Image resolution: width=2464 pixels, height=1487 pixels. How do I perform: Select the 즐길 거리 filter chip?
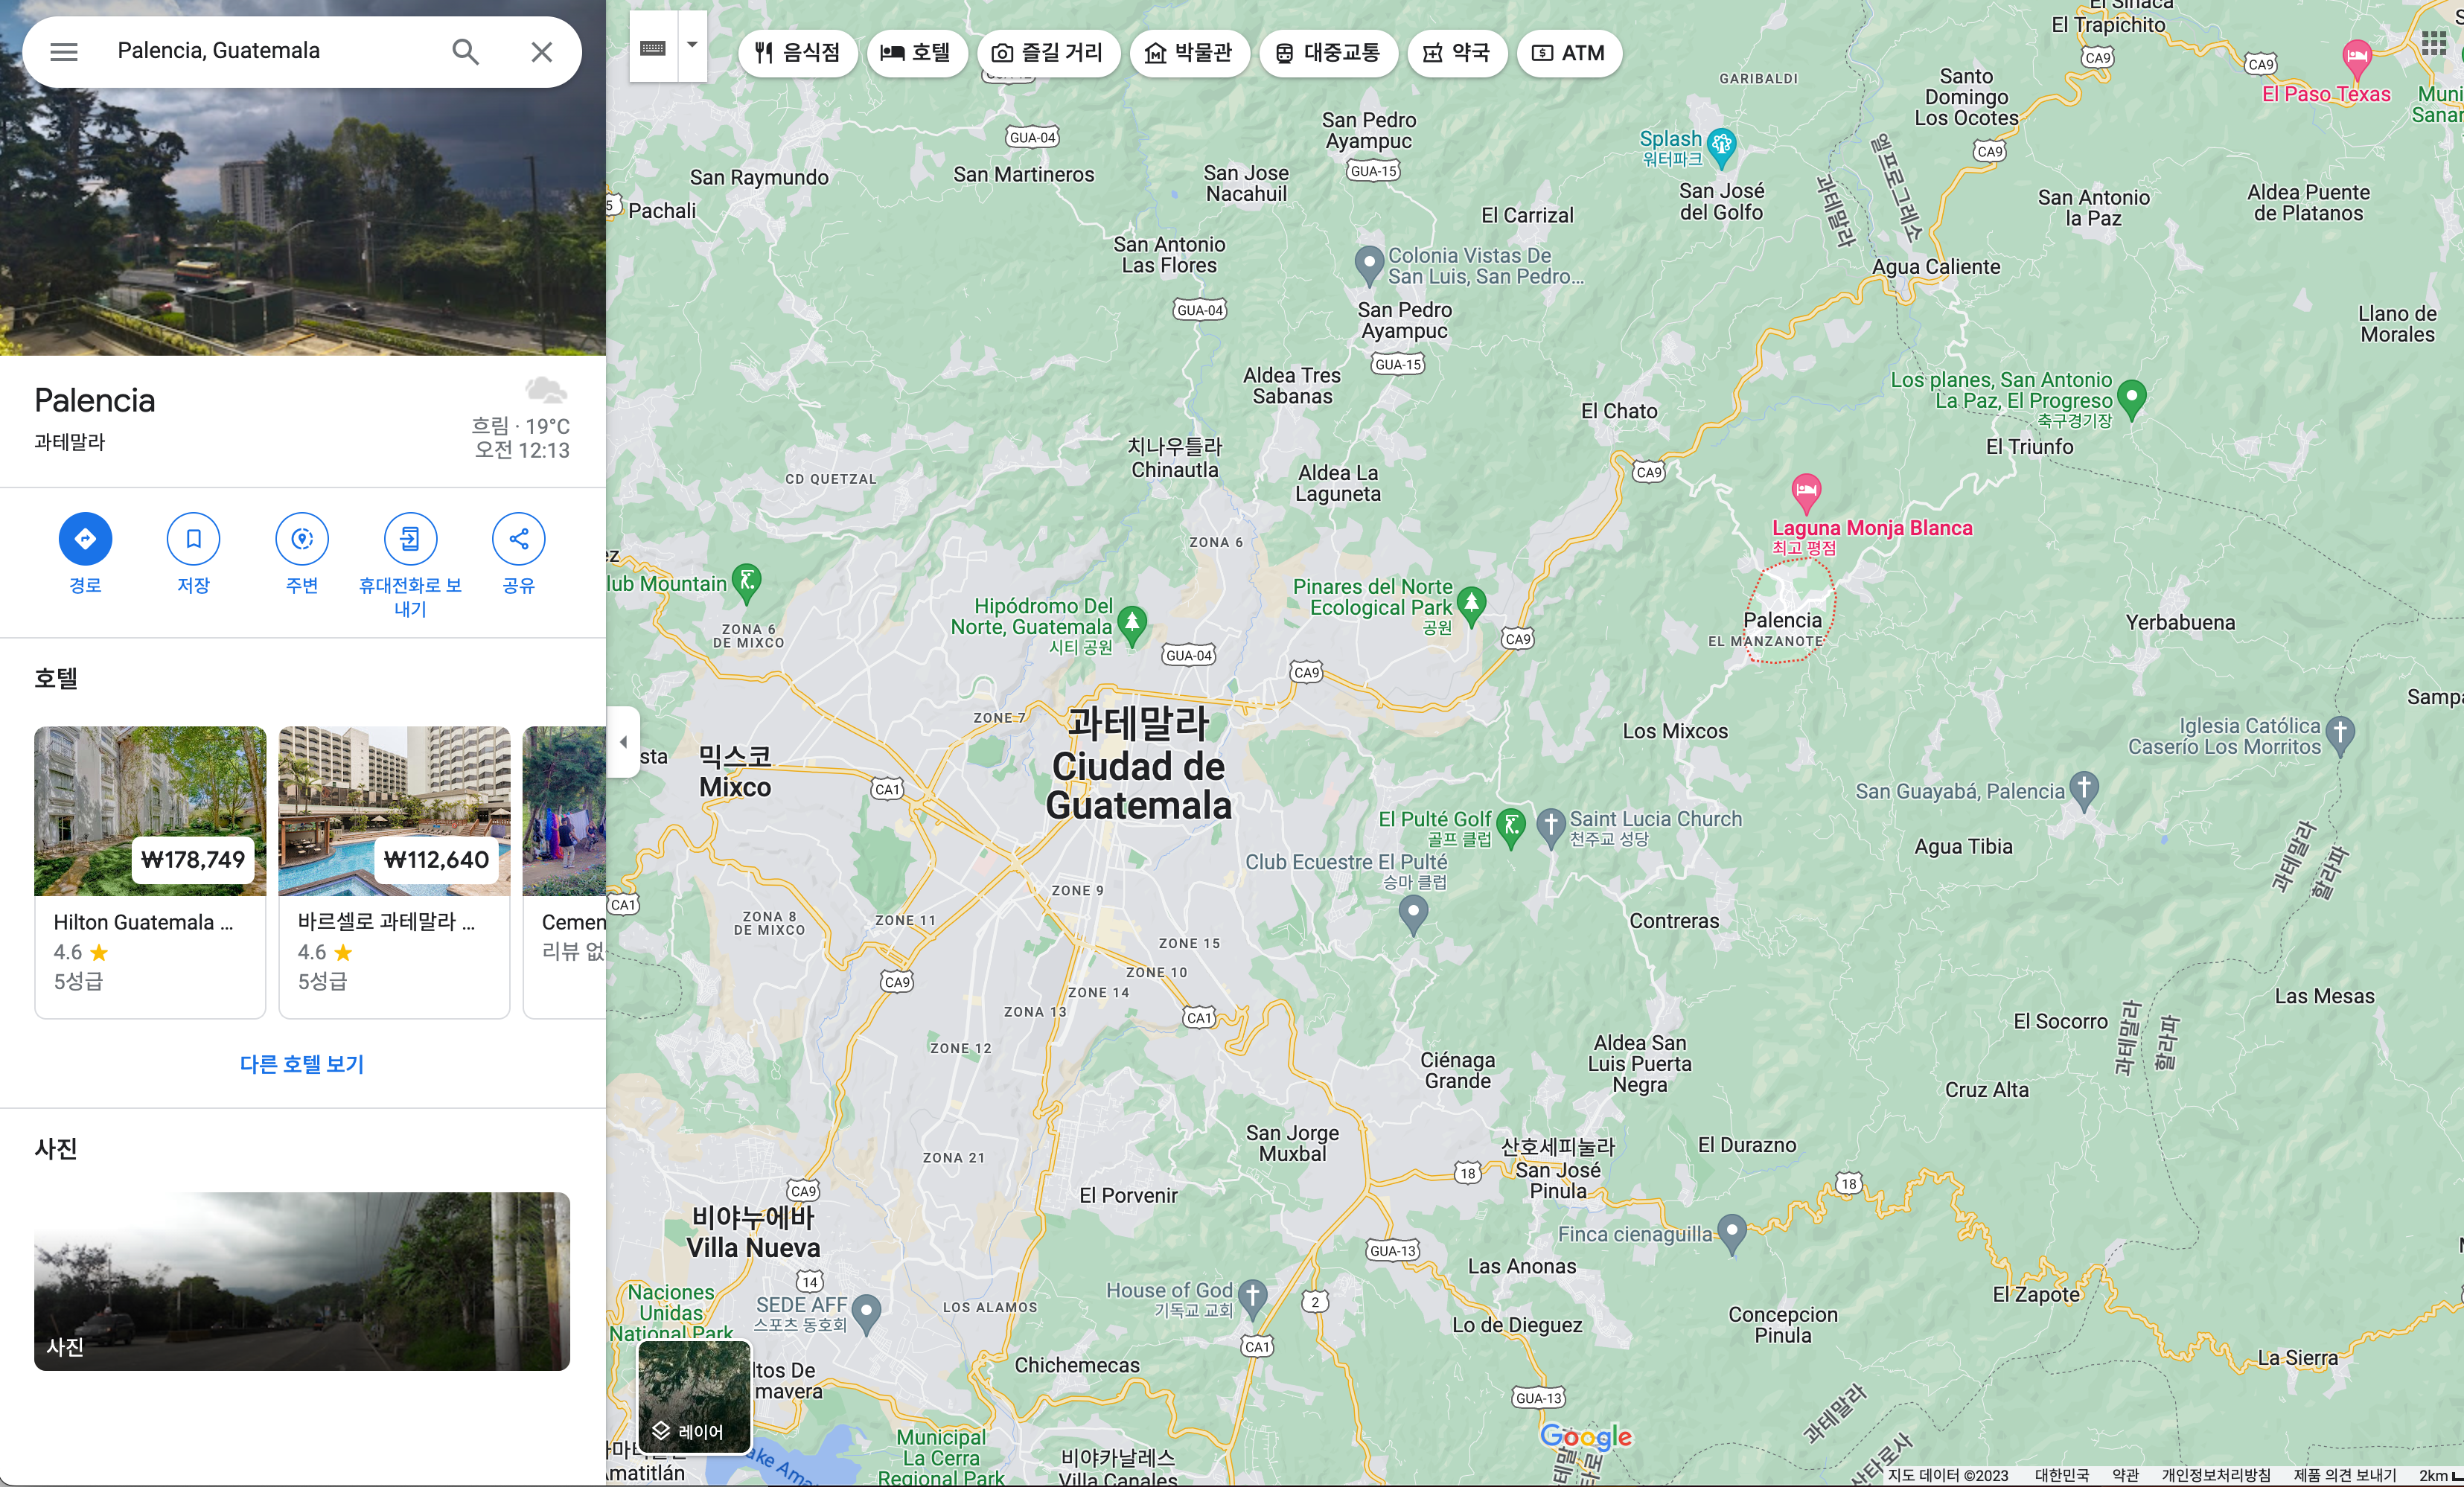pos(1047,53)
